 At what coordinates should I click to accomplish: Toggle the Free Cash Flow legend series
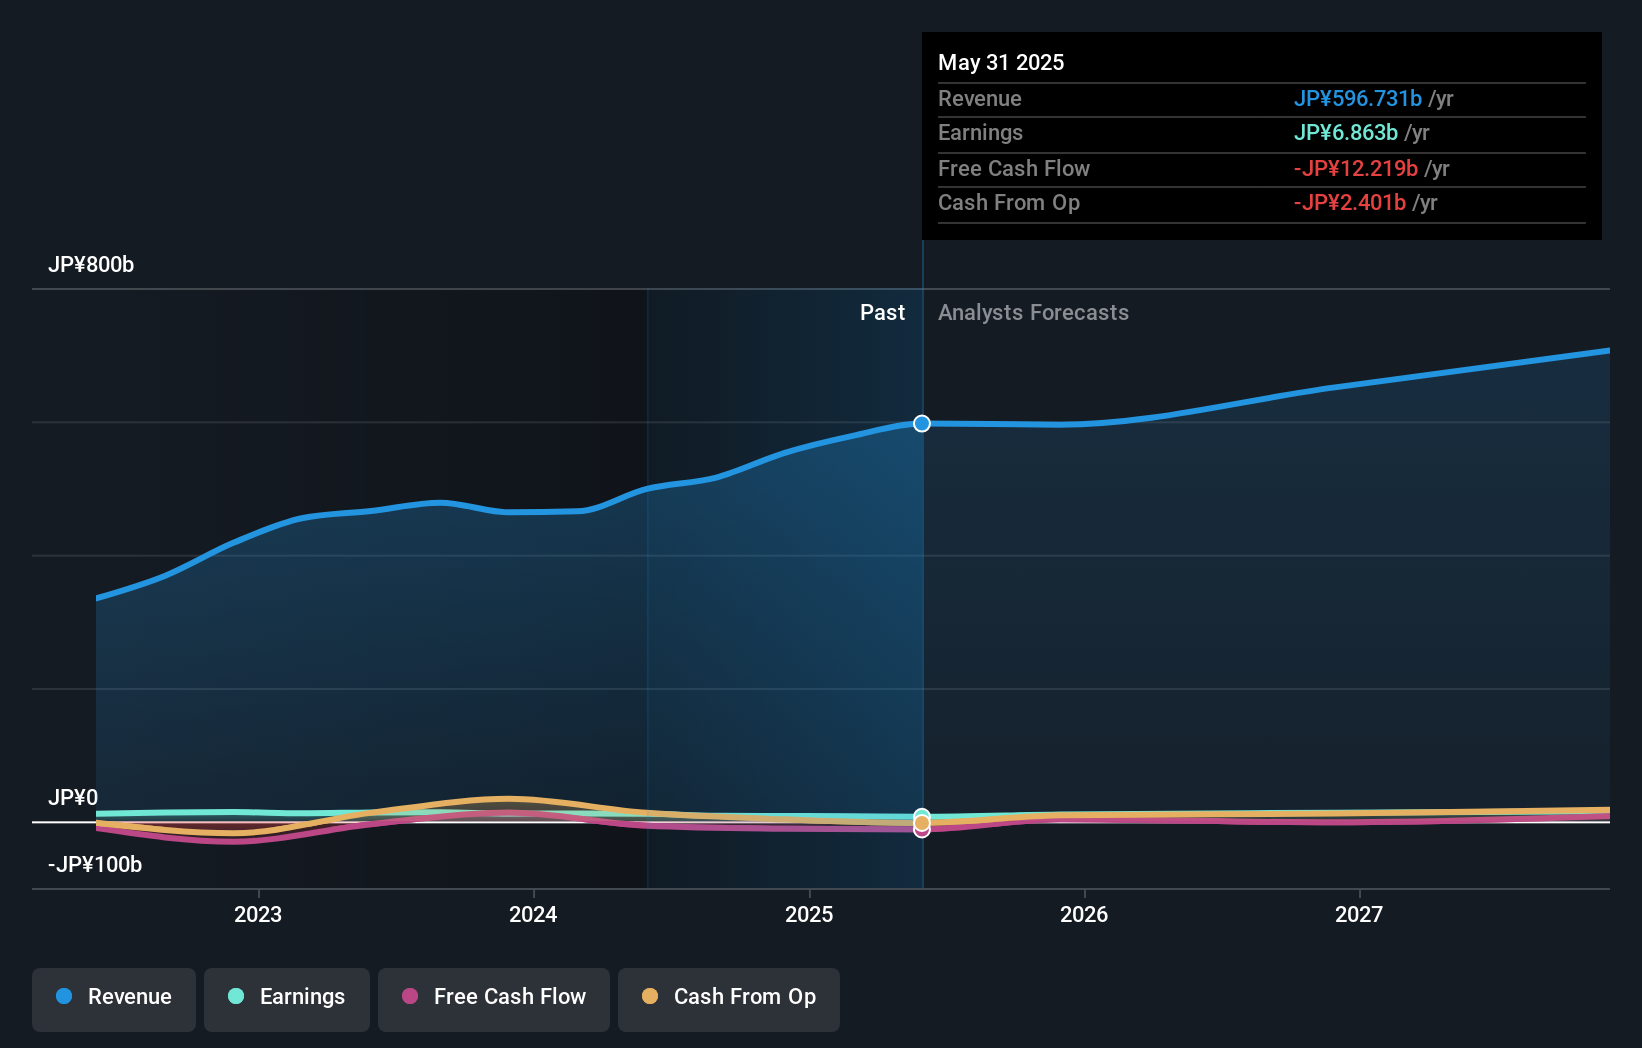tap(494, 999)
